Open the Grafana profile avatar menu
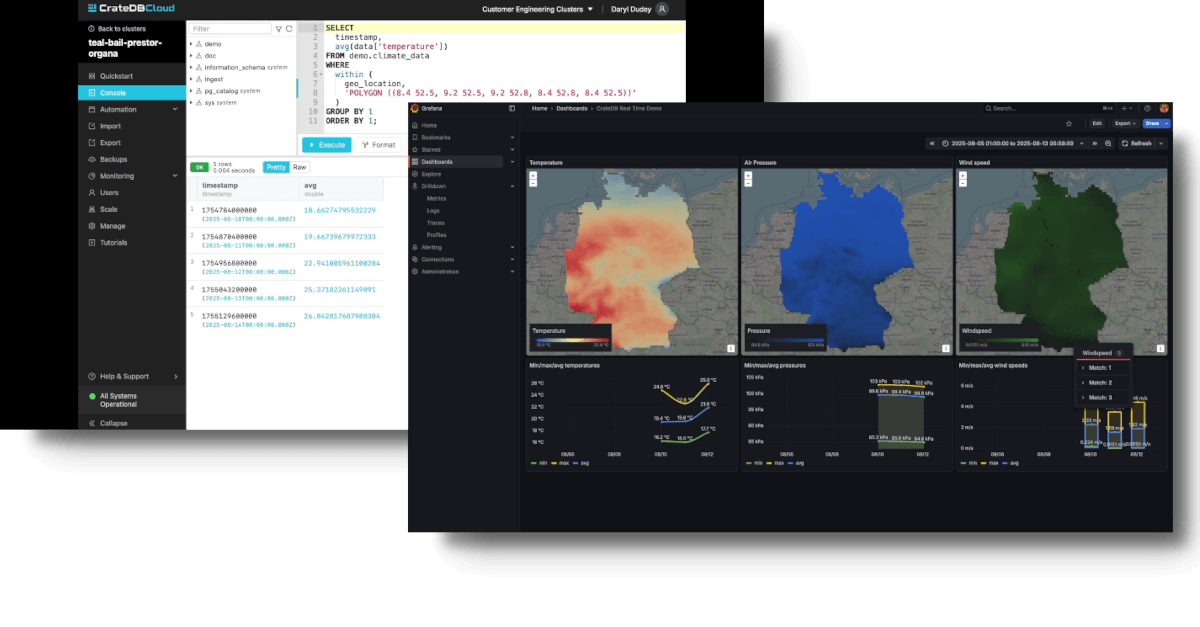 [x=1164, y=107]
